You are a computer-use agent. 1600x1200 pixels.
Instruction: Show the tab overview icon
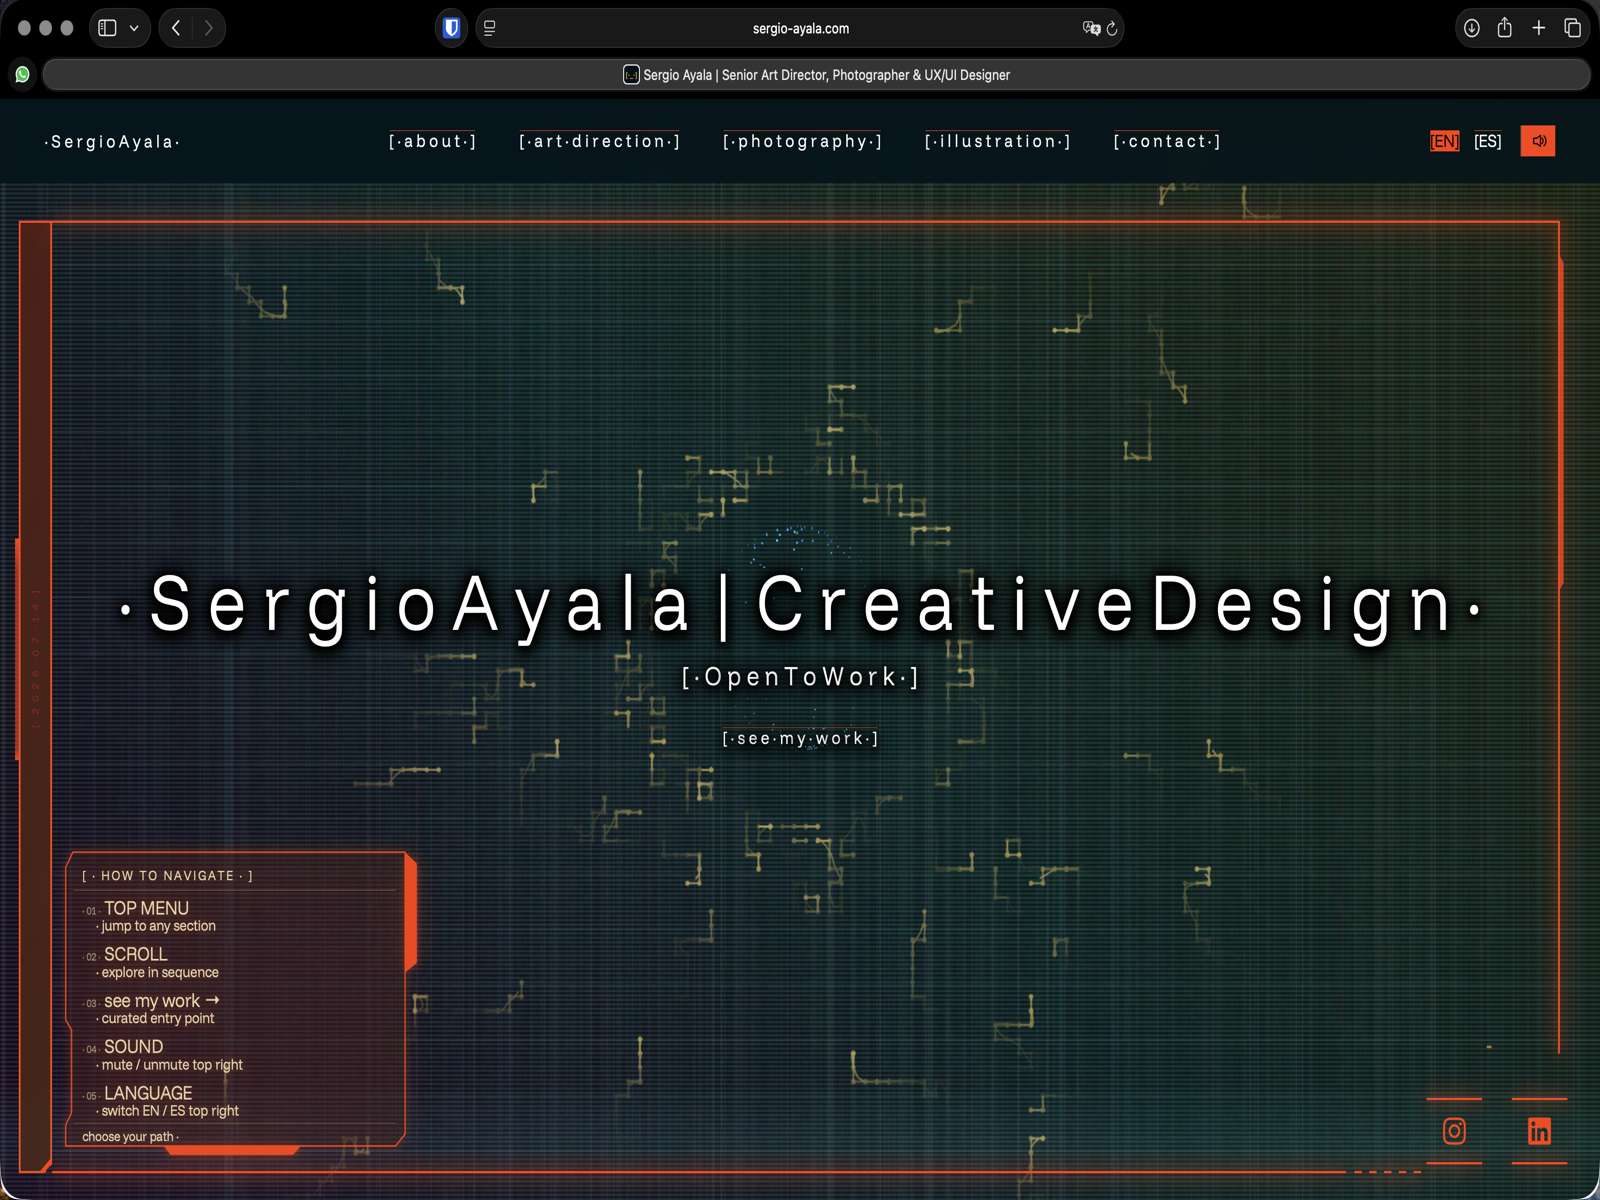[1572, 28]
